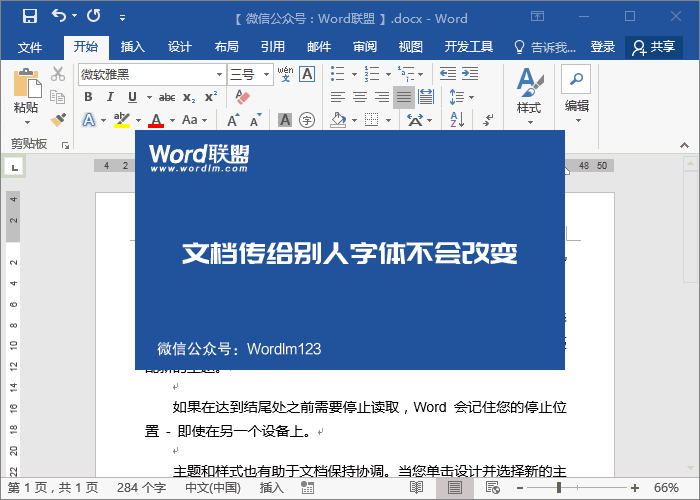Switch to the 设计 tab
The width and height of the screenshot is (700, 500).
point(180,47)
